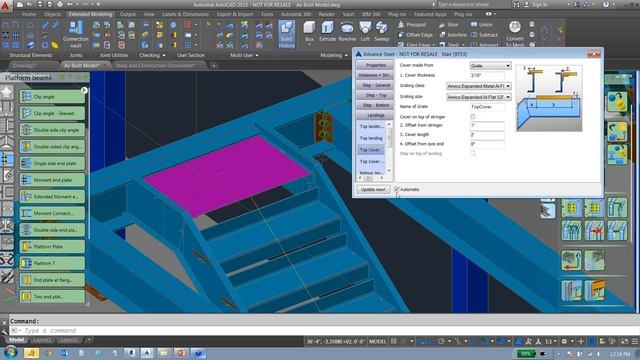Click the Cover thickness input field
The width and height of the screenshot is (640, 360).
(x=487, y=76)
